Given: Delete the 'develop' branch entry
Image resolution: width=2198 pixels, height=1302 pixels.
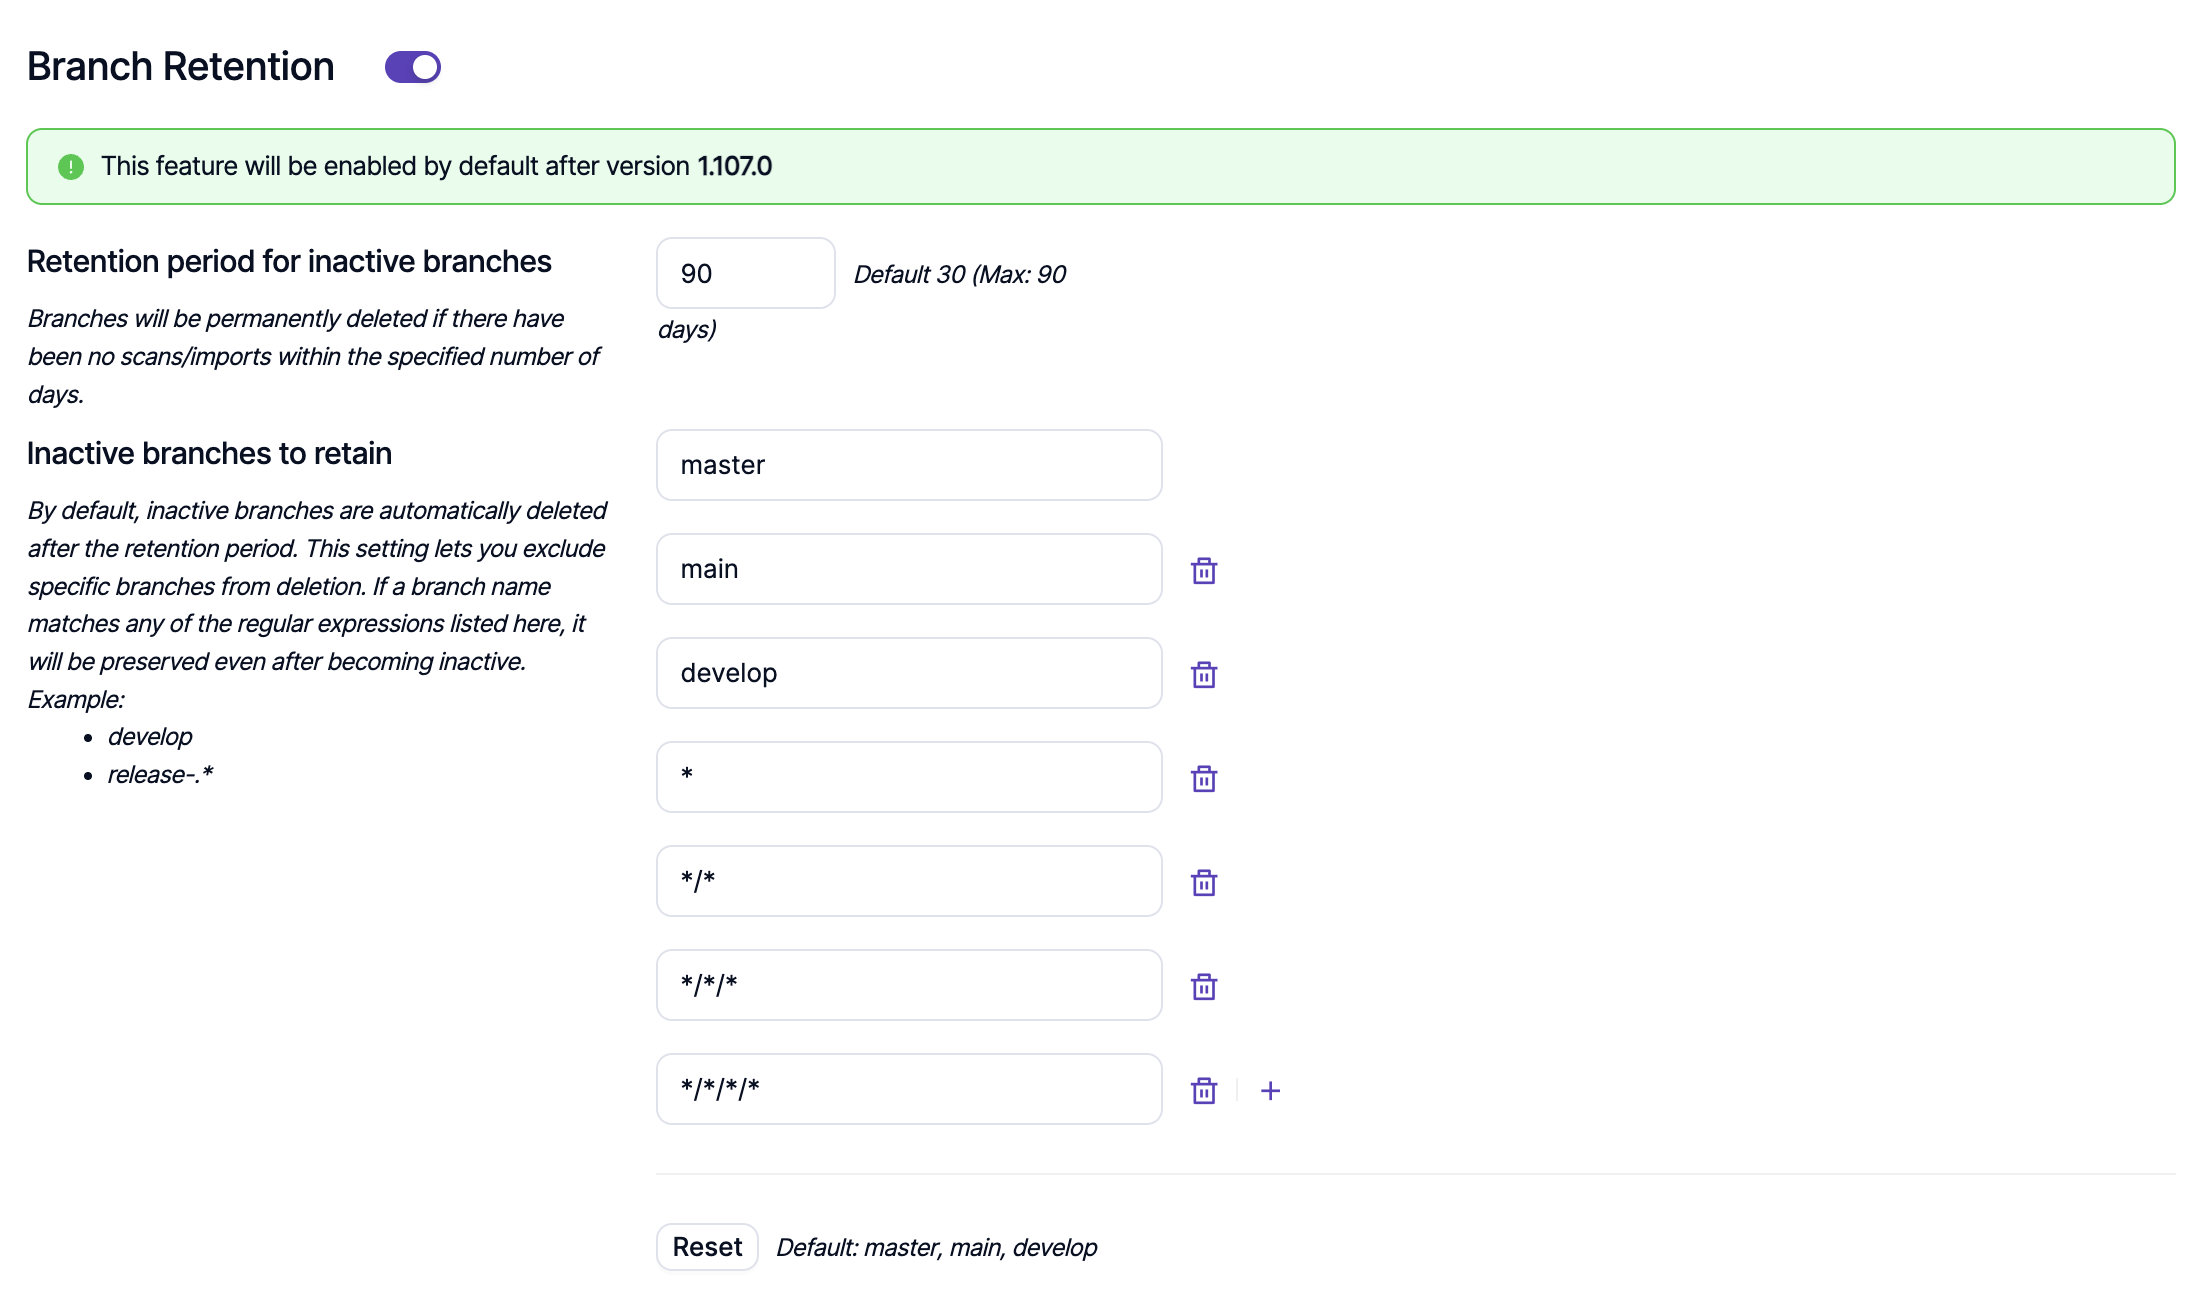Looking at the screenshot, I should 1204,674.
